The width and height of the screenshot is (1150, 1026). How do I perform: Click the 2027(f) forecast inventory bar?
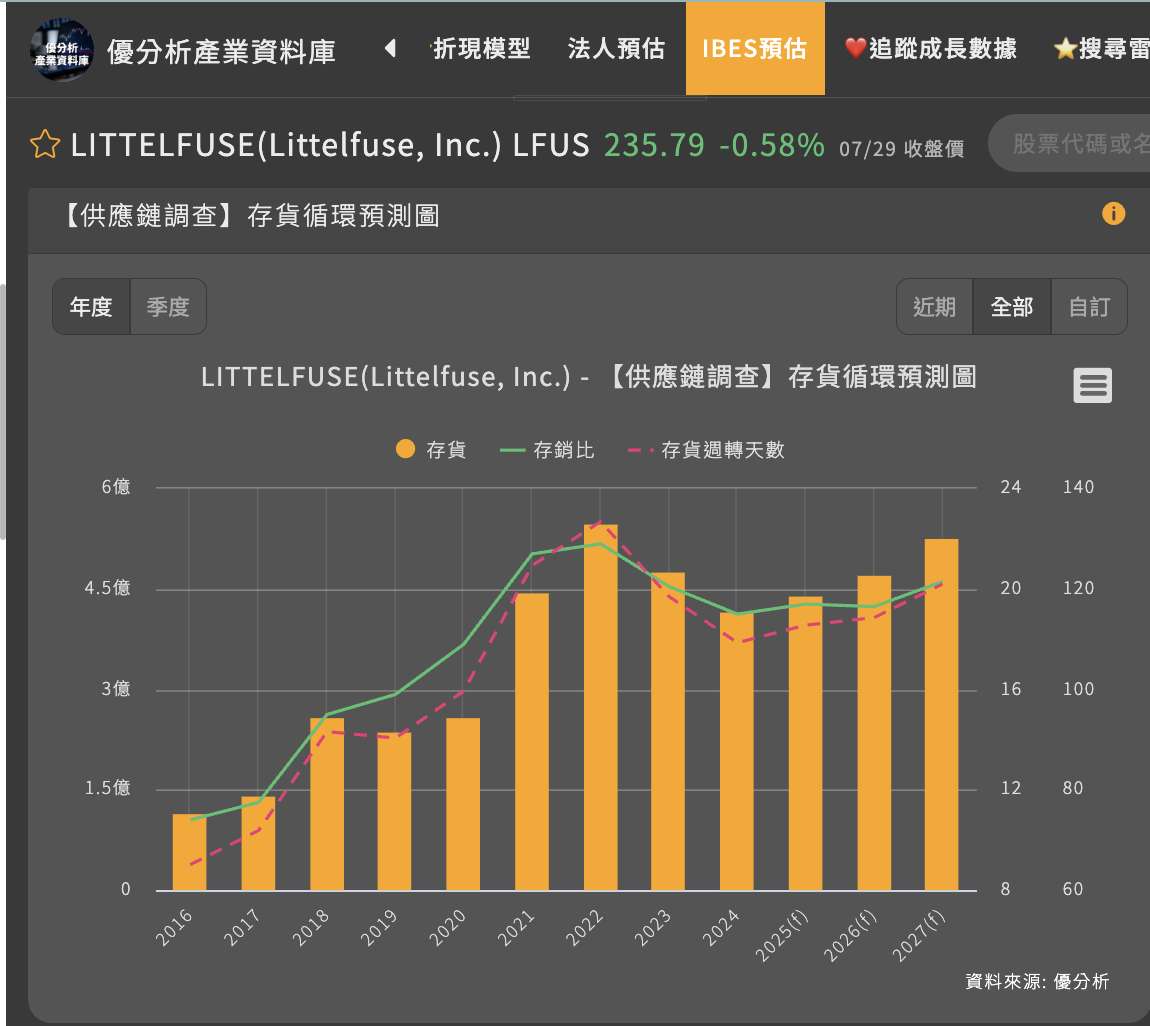(x=942, y=714)
